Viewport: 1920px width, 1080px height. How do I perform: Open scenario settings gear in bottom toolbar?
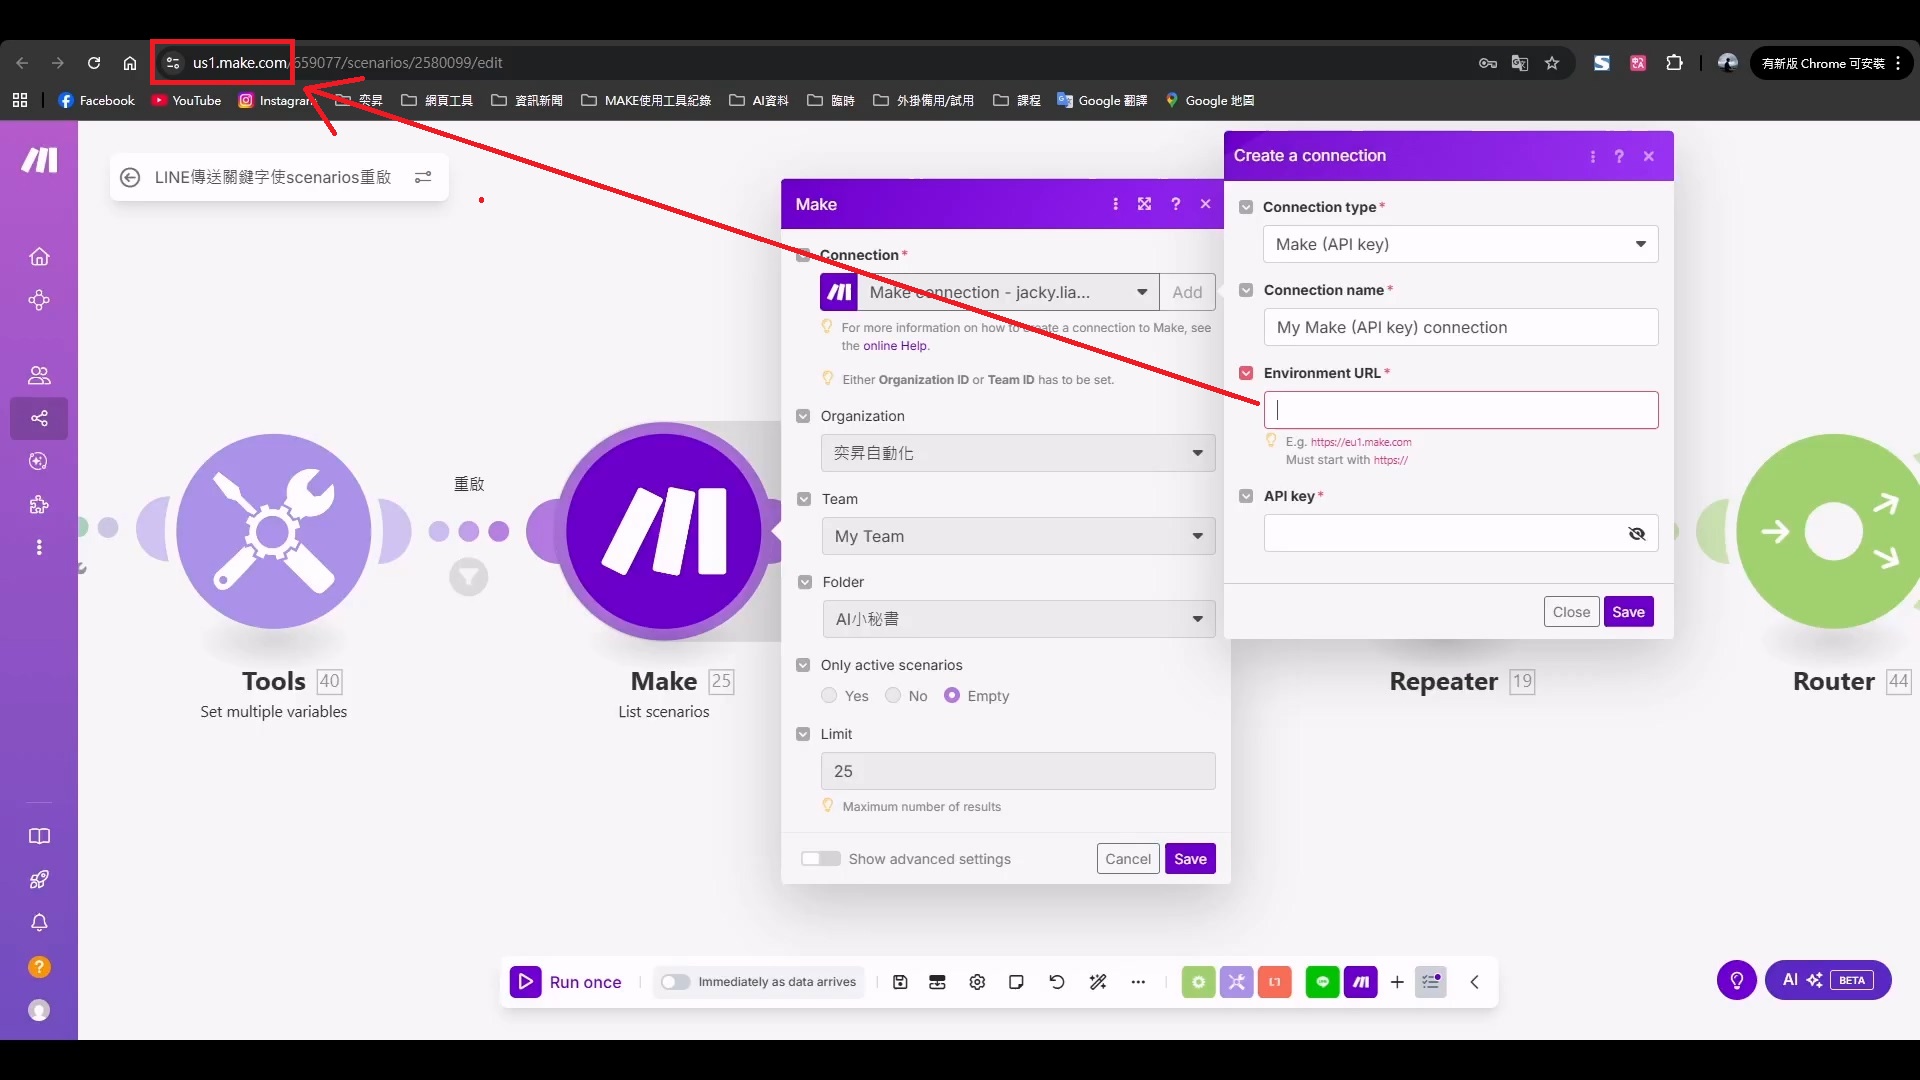coord(977,982)
